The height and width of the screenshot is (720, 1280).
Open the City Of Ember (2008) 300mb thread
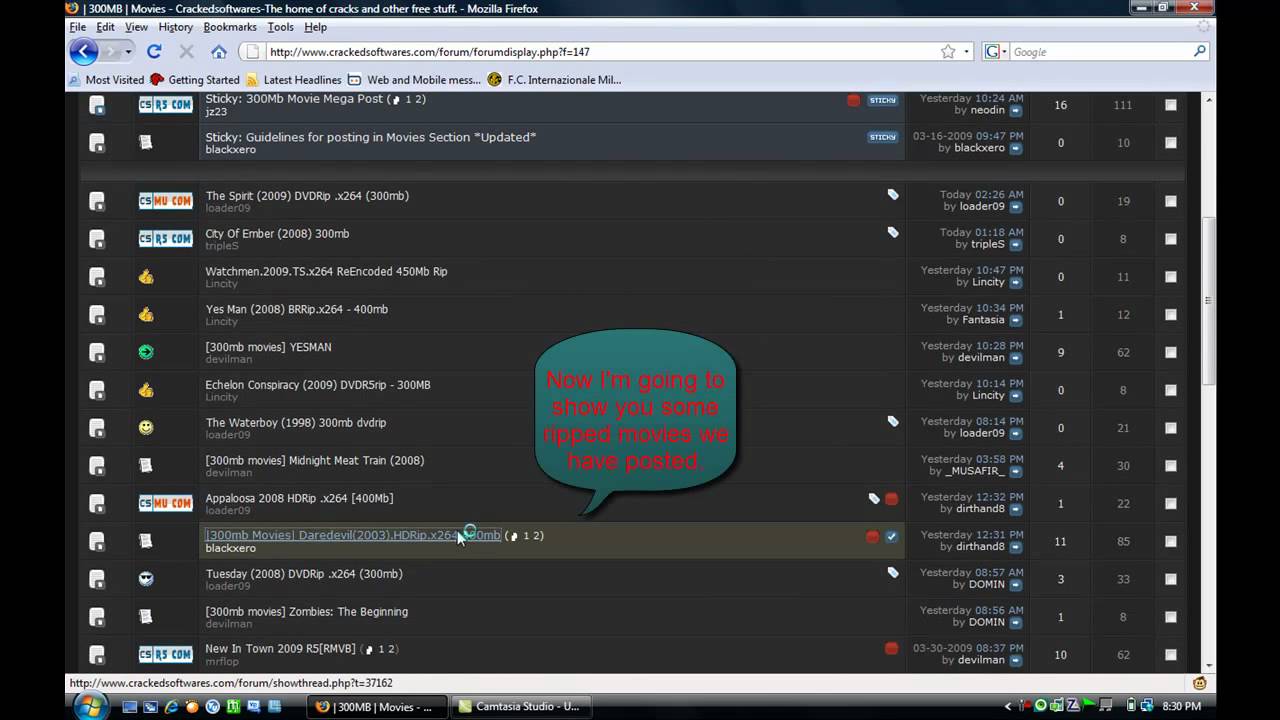277,234
